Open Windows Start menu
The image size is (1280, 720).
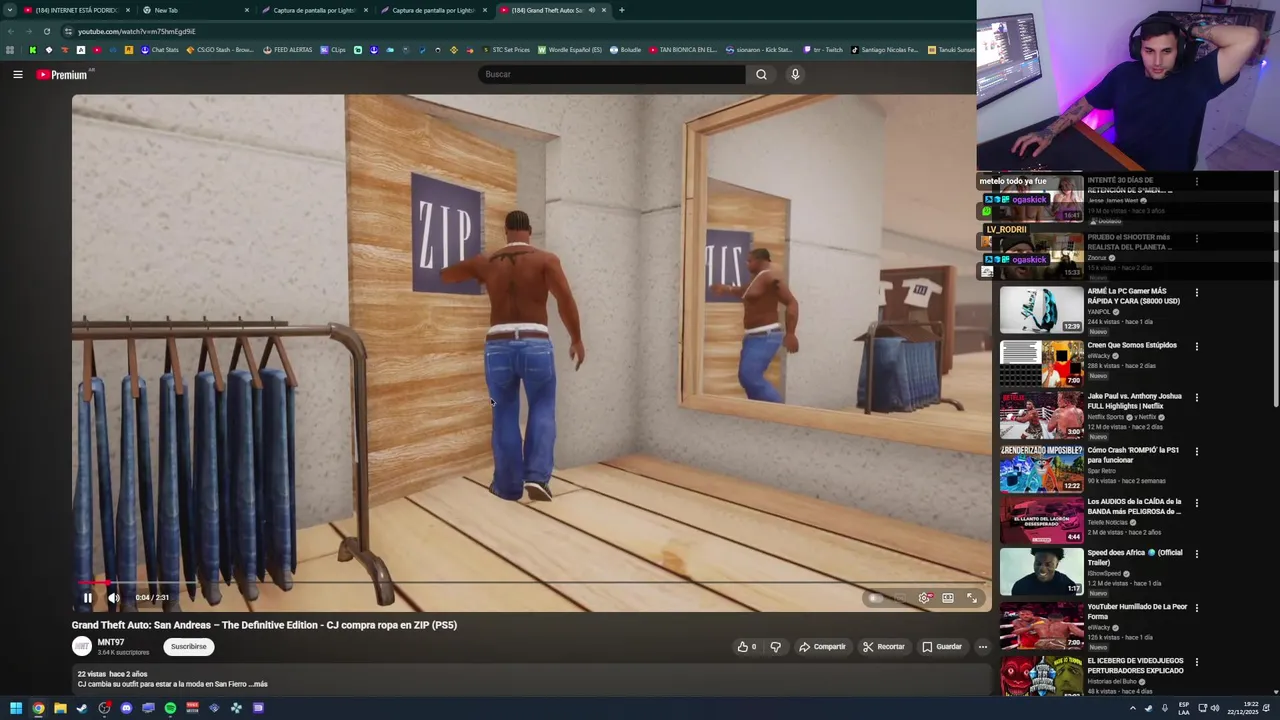click(x=16, y=708)
